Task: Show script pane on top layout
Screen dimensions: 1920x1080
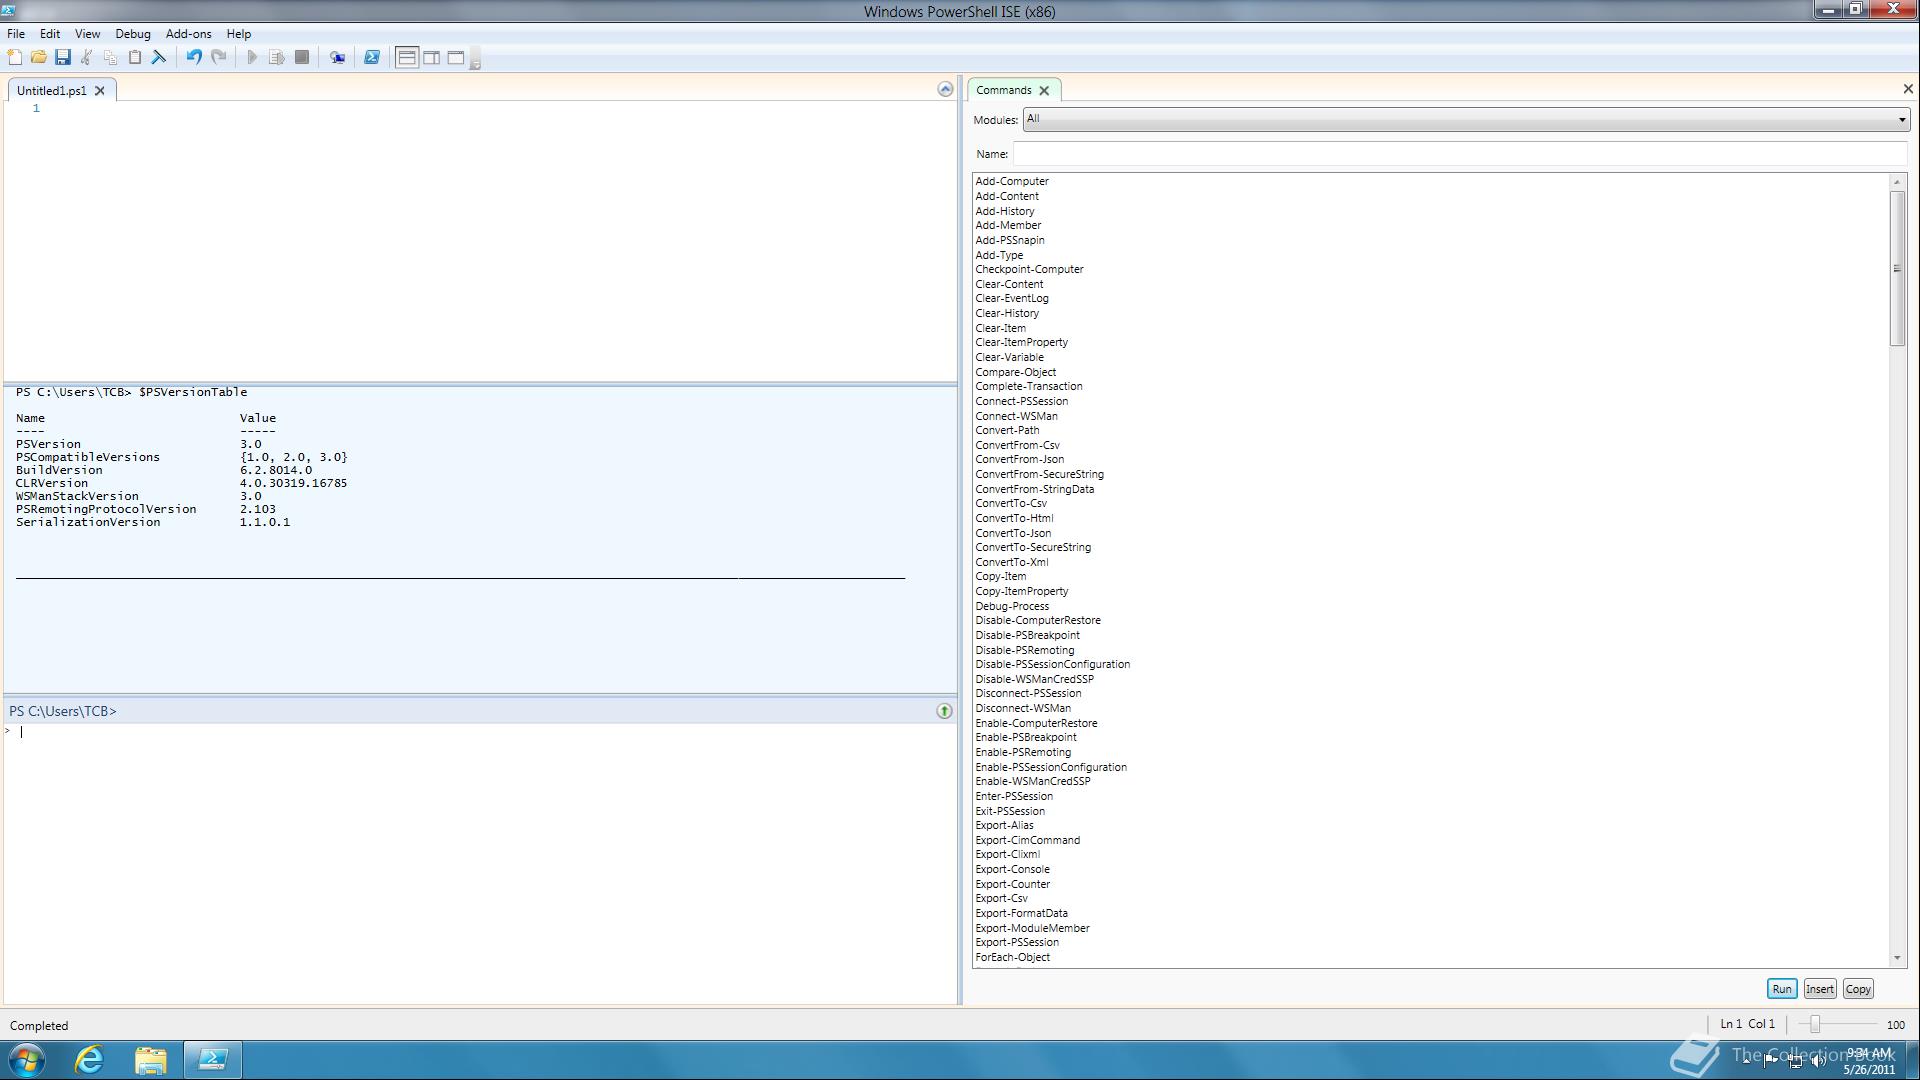Action: [x=407, y=57]
